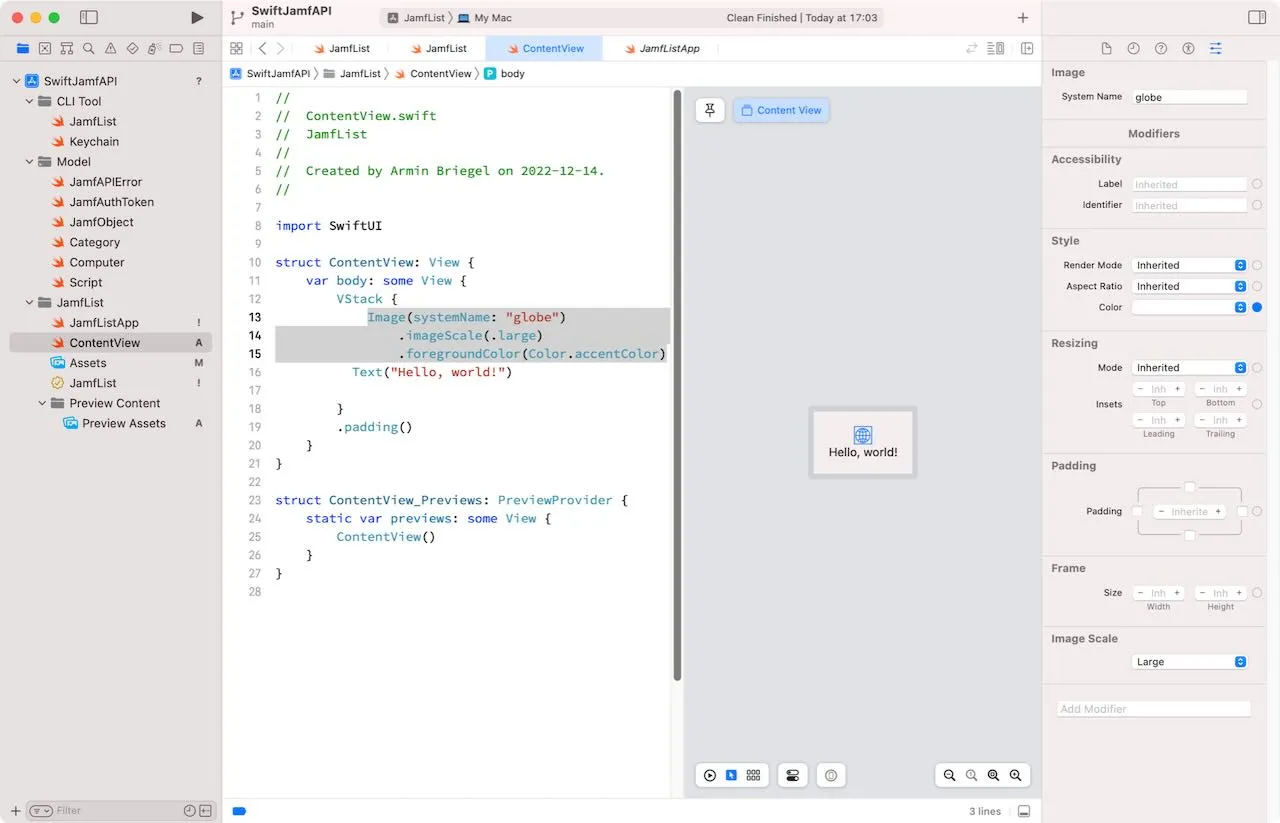This screenshot has height=823, width=1280.
Task: Open the Quick Help inspector
Action: 1160,48
